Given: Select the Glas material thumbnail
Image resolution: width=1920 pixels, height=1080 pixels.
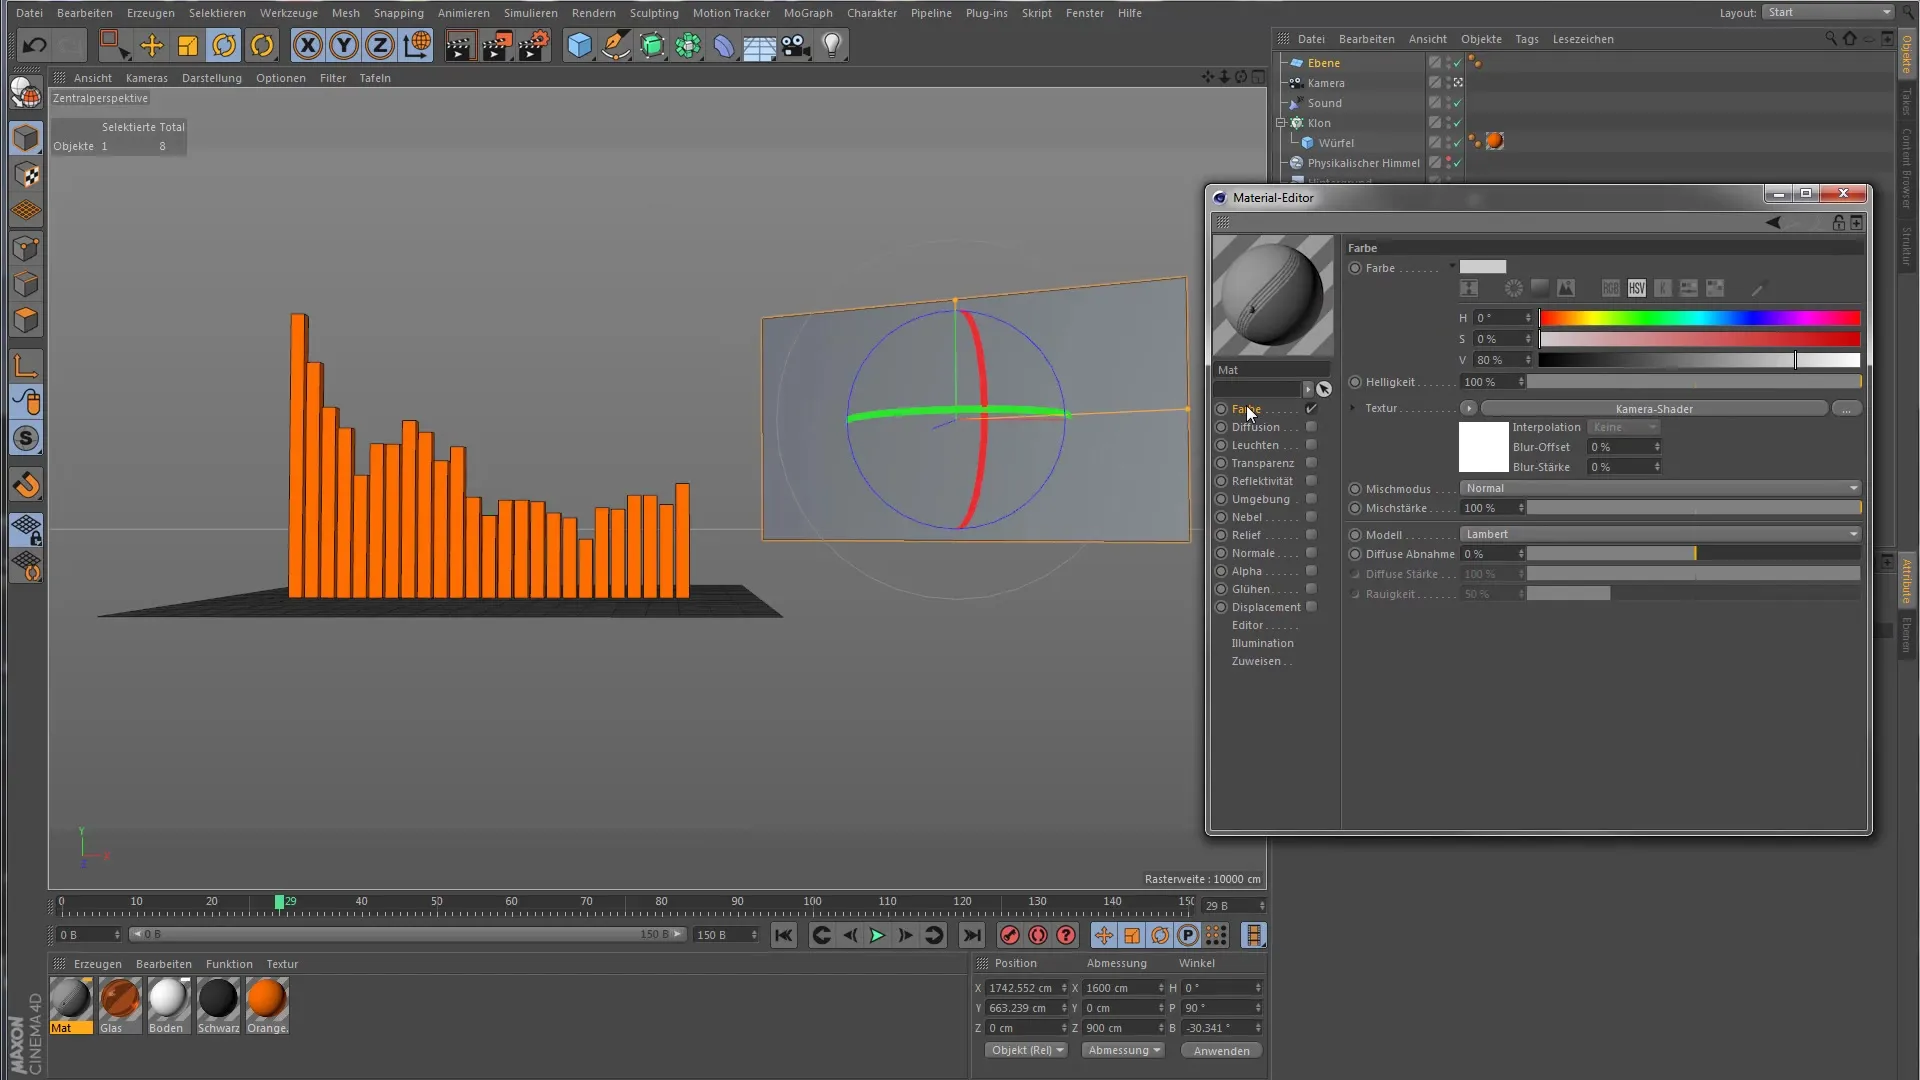Looking at the screenshot, I should point(120,1006).
